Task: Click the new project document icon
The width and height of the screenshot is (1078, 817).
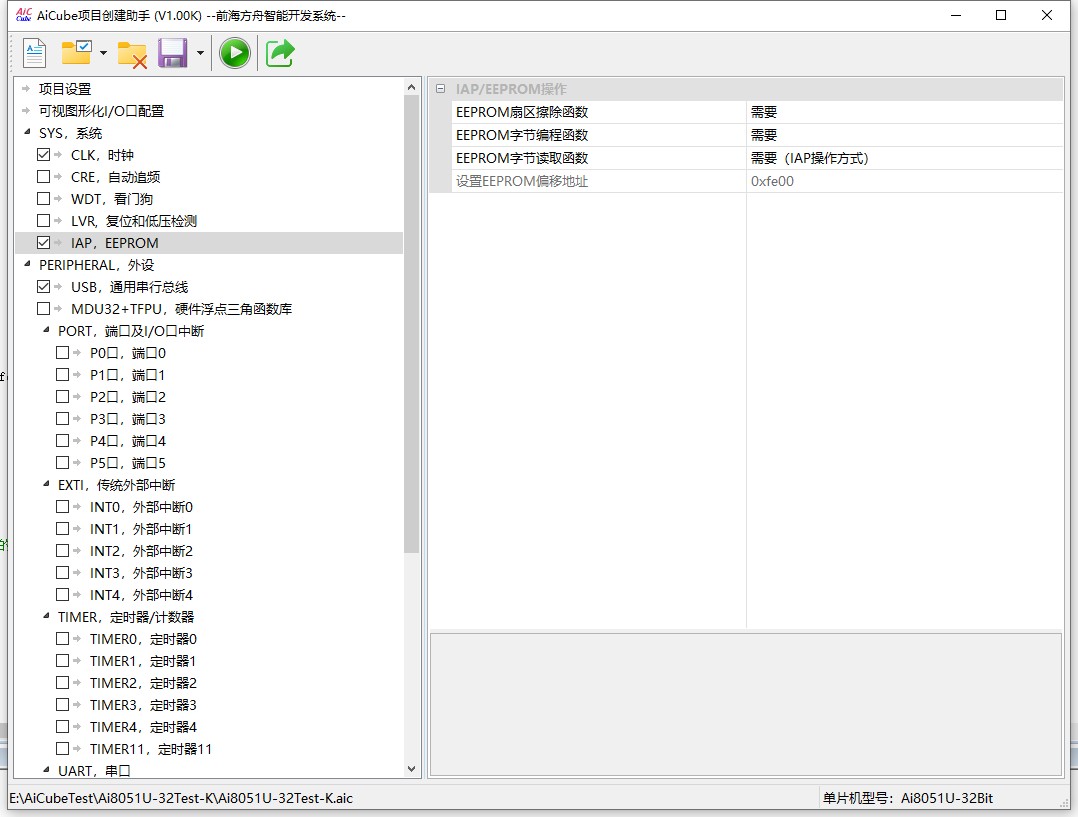Action: (34, 53)
